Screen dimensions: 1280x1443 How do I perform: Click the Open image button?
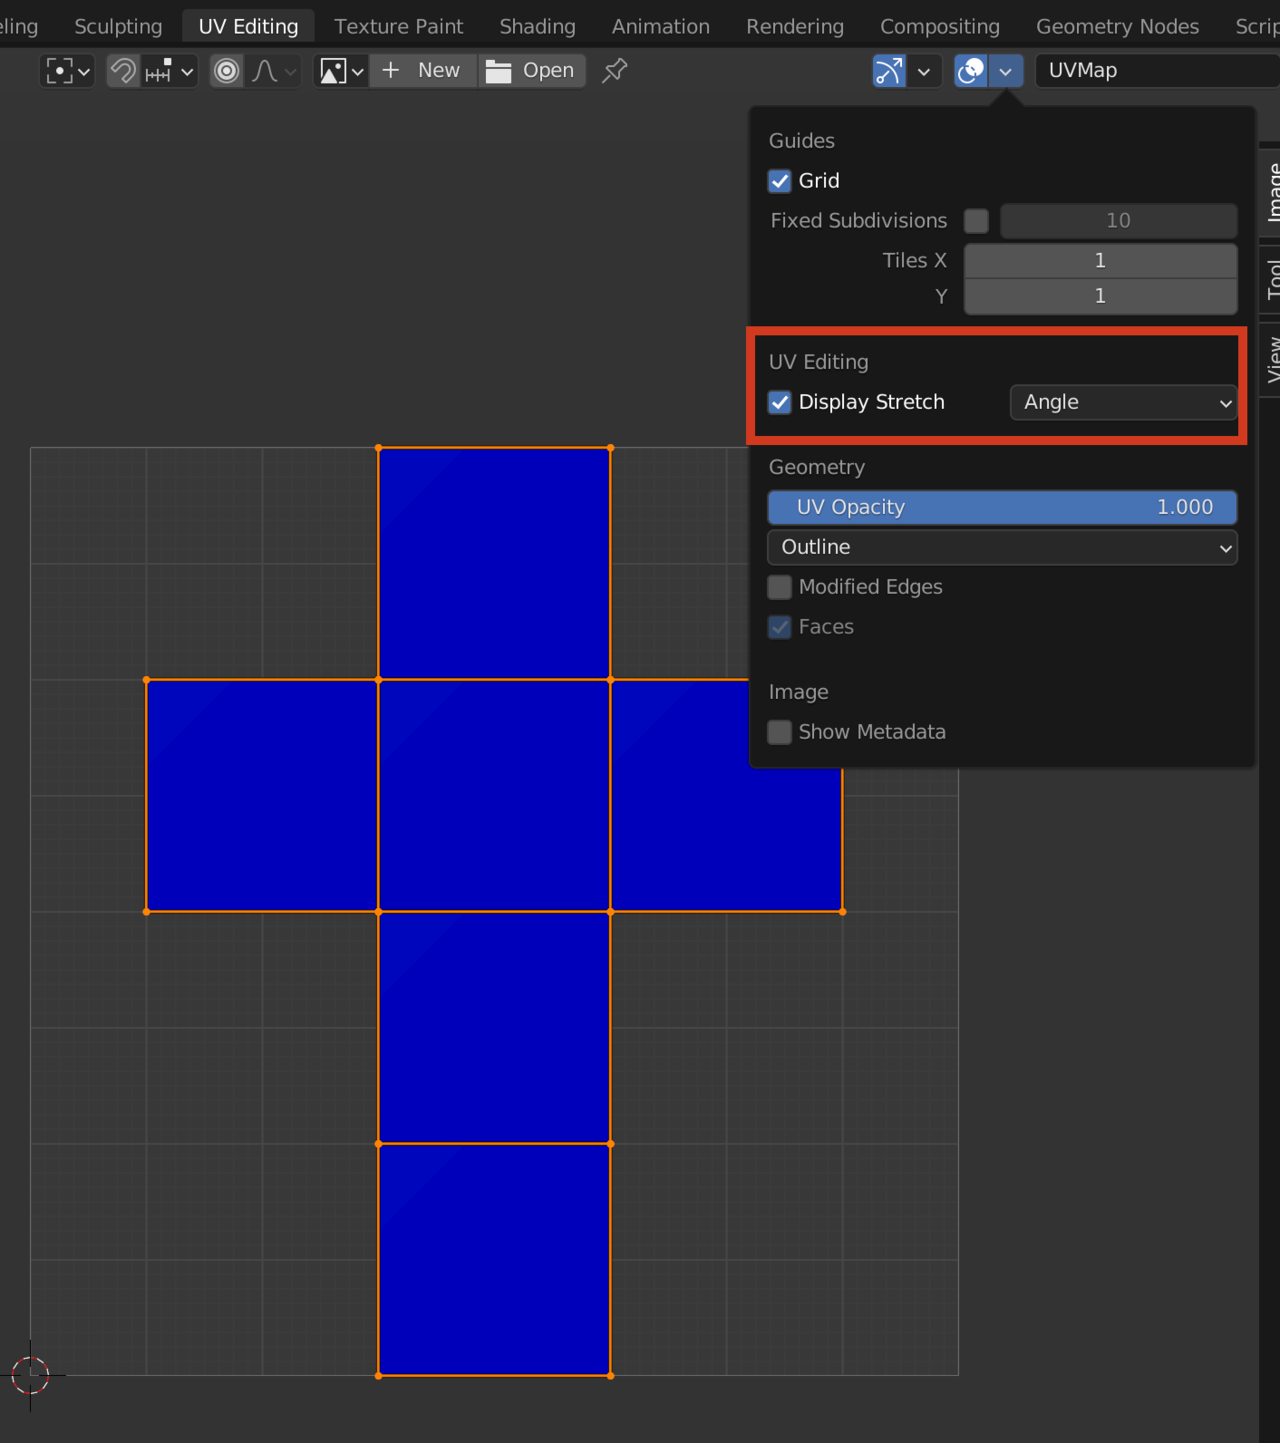(x=531, y=71)
